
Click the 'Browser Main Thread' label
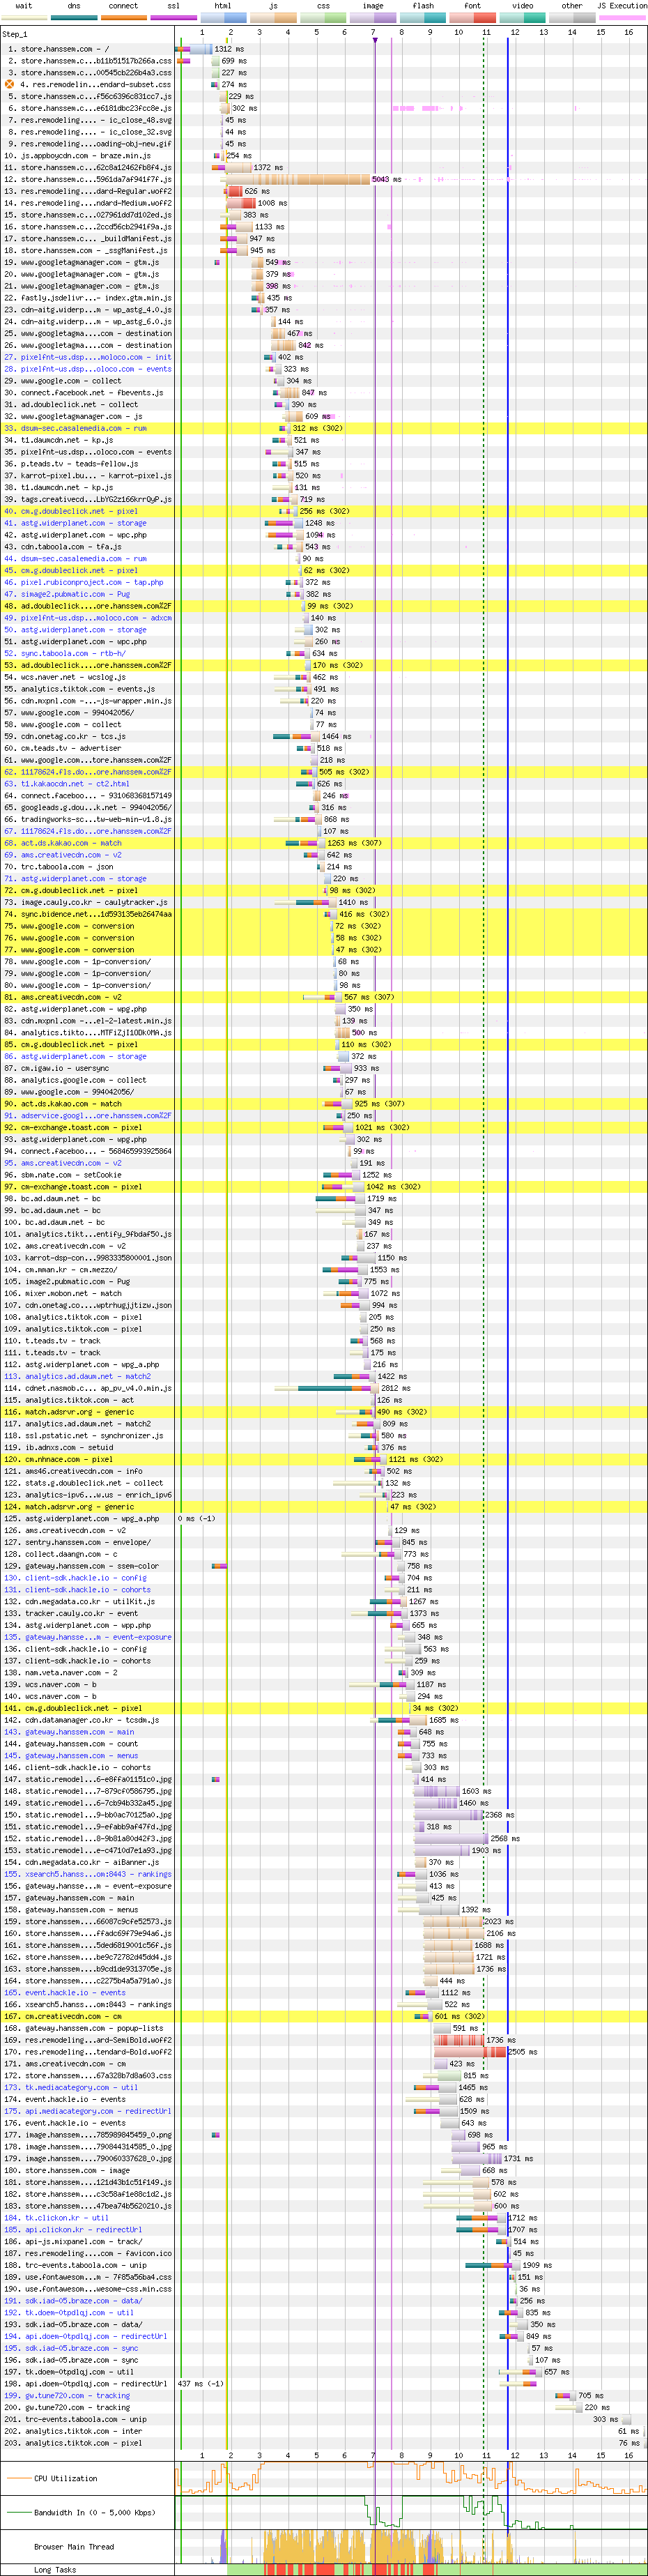pyautogui.click(x=74, y=2547)
